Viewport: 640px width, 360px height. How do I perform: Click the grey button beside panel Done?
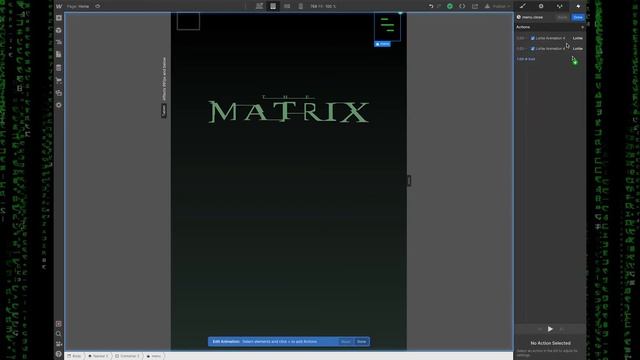coord(562,17)
